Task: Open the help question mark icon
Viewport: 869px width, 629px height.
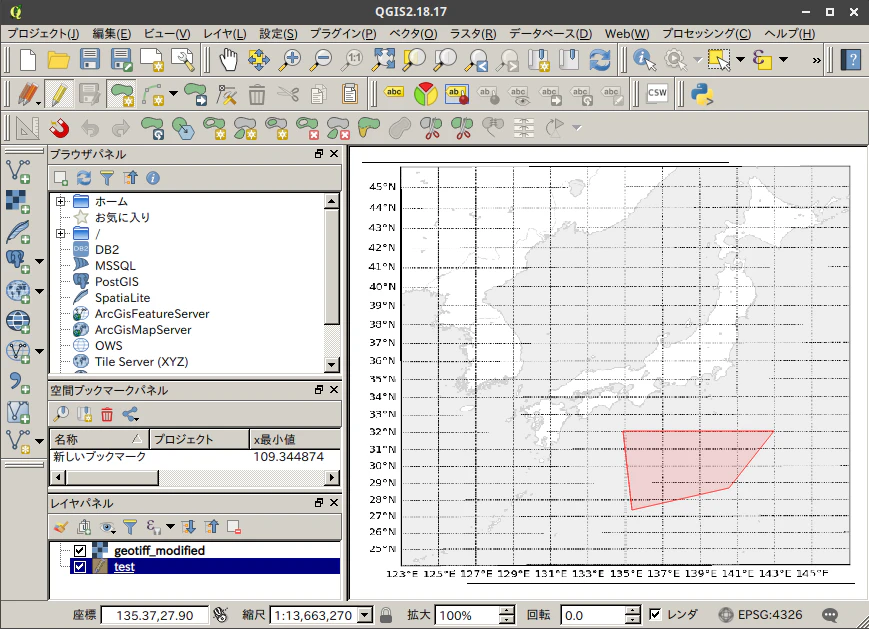Action: 851,59
